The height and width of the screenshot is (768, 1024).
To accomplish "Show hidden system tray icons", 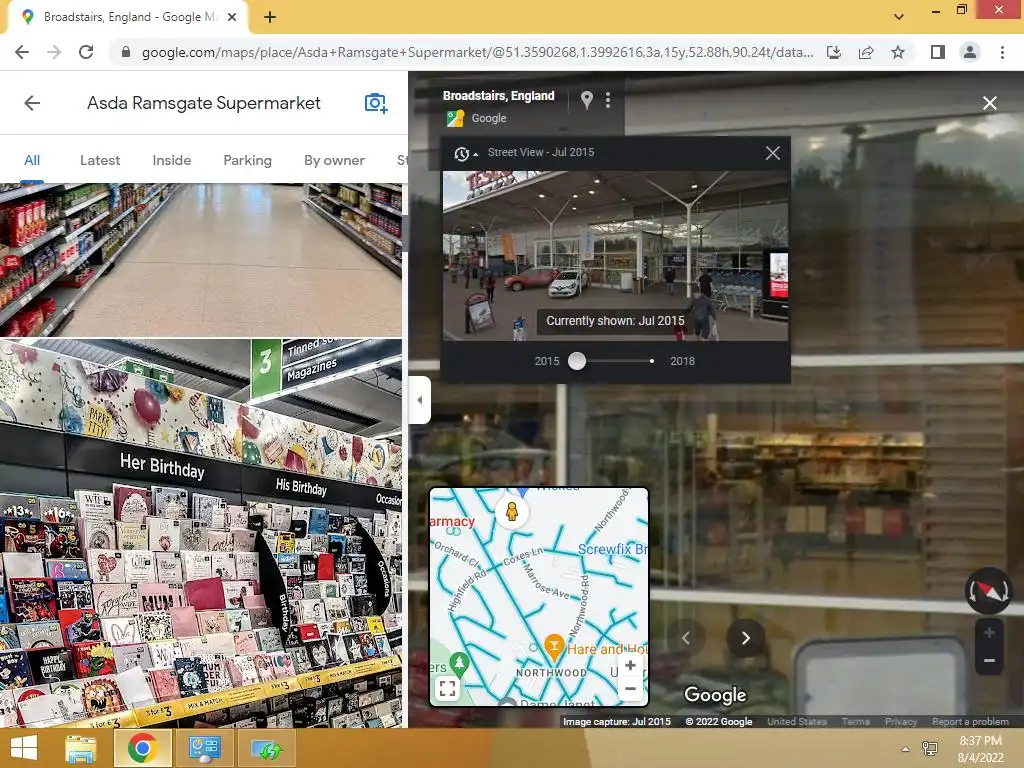I will tap(905, 749).
